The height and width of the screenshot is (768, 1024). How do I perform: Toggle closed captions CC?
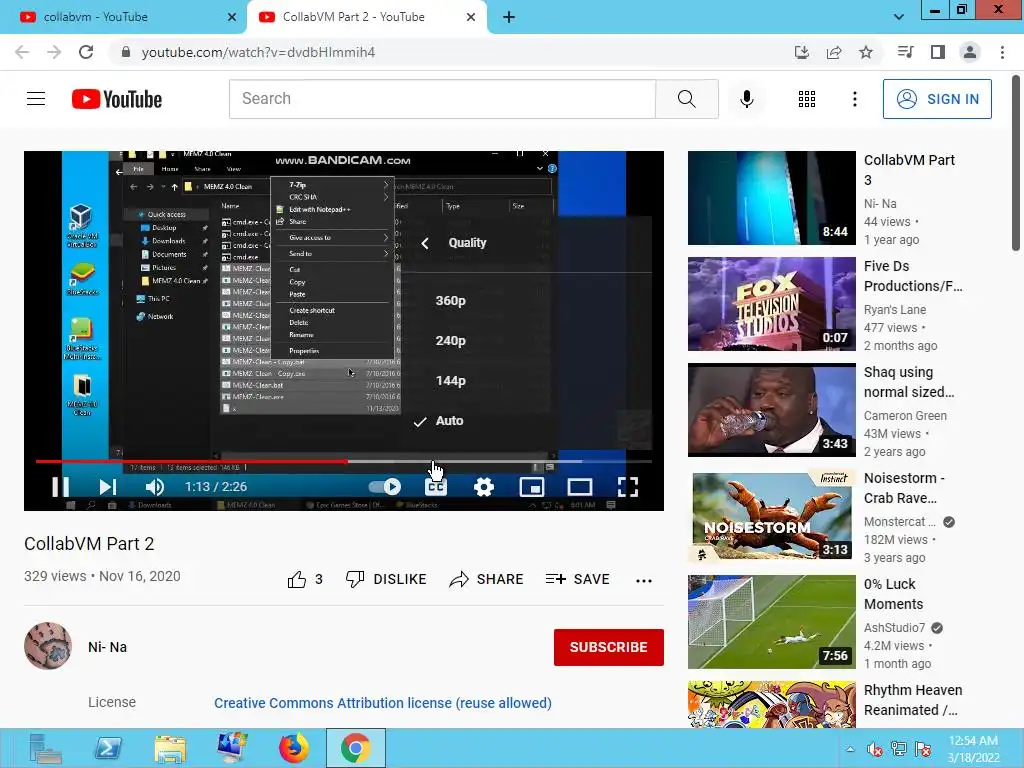click(436, 487)
